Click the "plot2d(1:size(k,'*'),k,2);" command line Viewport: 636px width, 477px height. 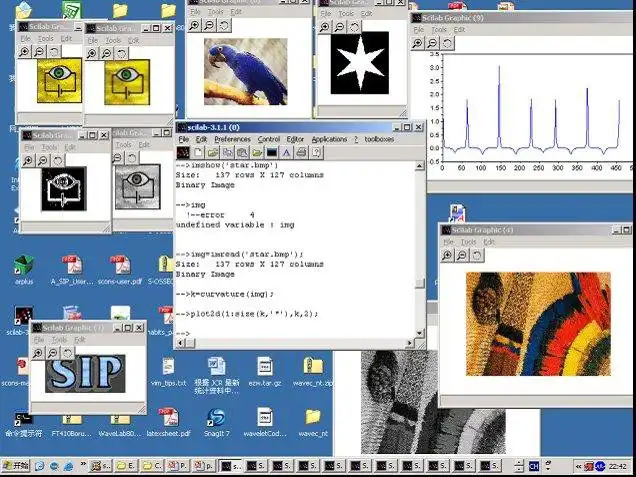tap(247, 314)
